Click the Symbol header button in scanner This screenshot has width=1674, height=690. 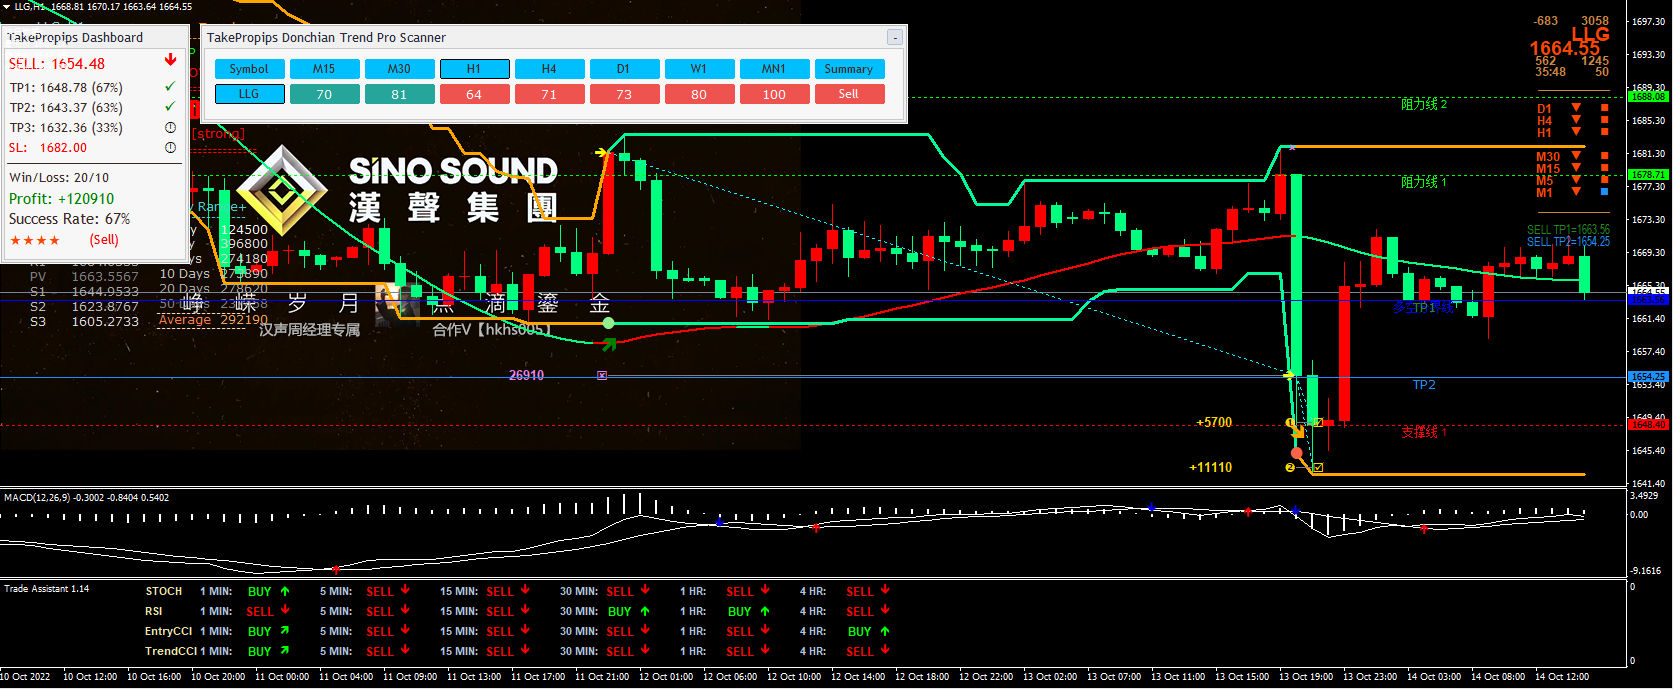pos(249,69)
